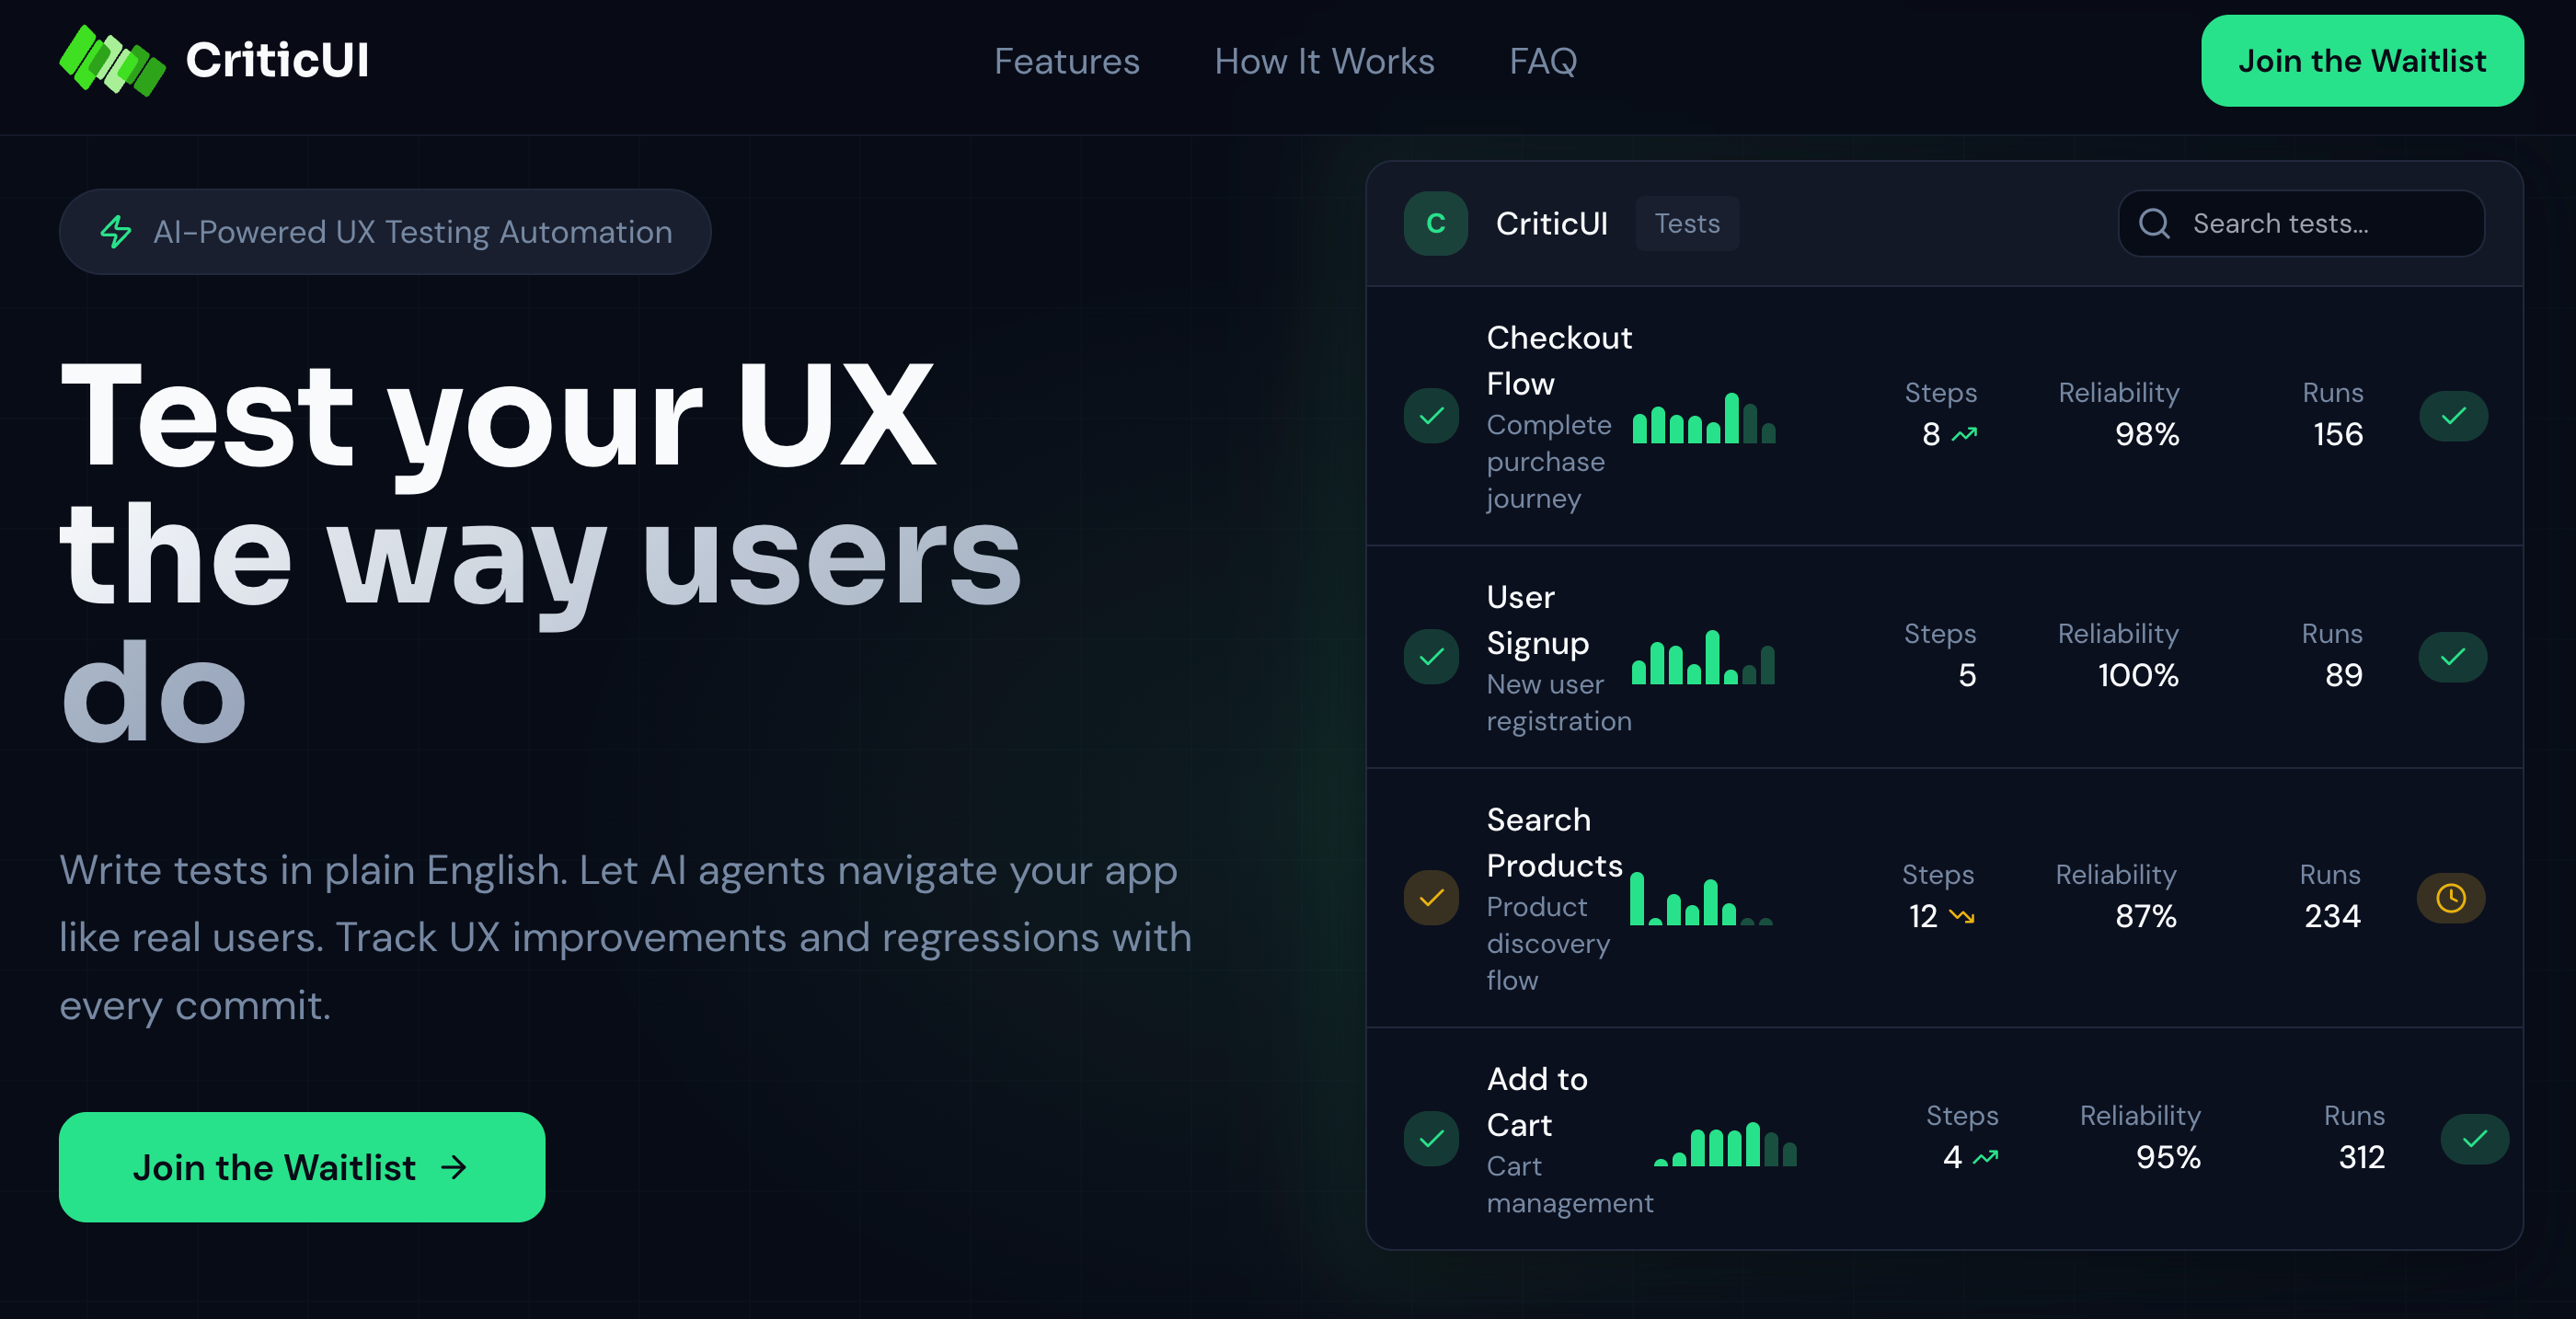The image size is (2576, 1319).
Task: Go to FAQ in the navigation
Action: (1542, 61)
